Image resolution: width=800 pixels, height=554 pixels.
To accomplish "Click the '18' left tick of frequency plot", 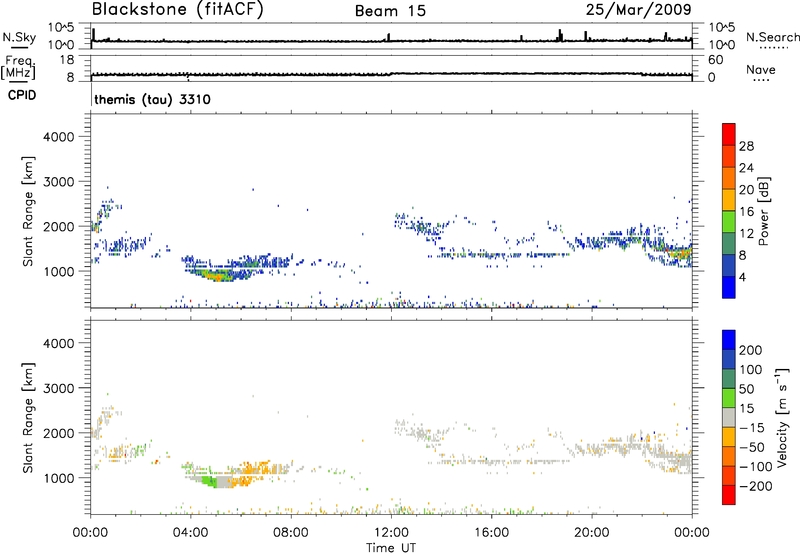I will (67, 60).
